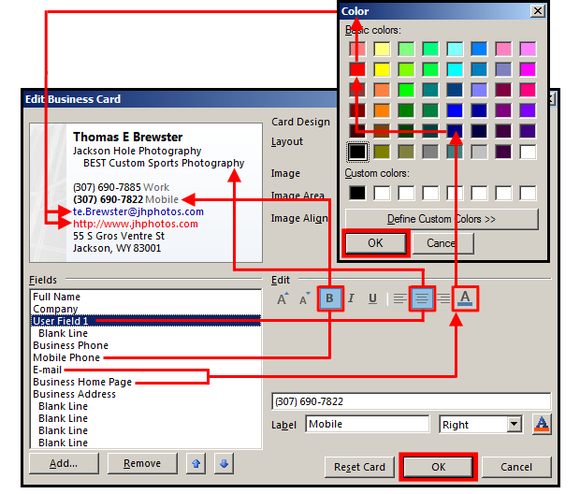Click the Decrease Font Size icon

pos(304,299)
